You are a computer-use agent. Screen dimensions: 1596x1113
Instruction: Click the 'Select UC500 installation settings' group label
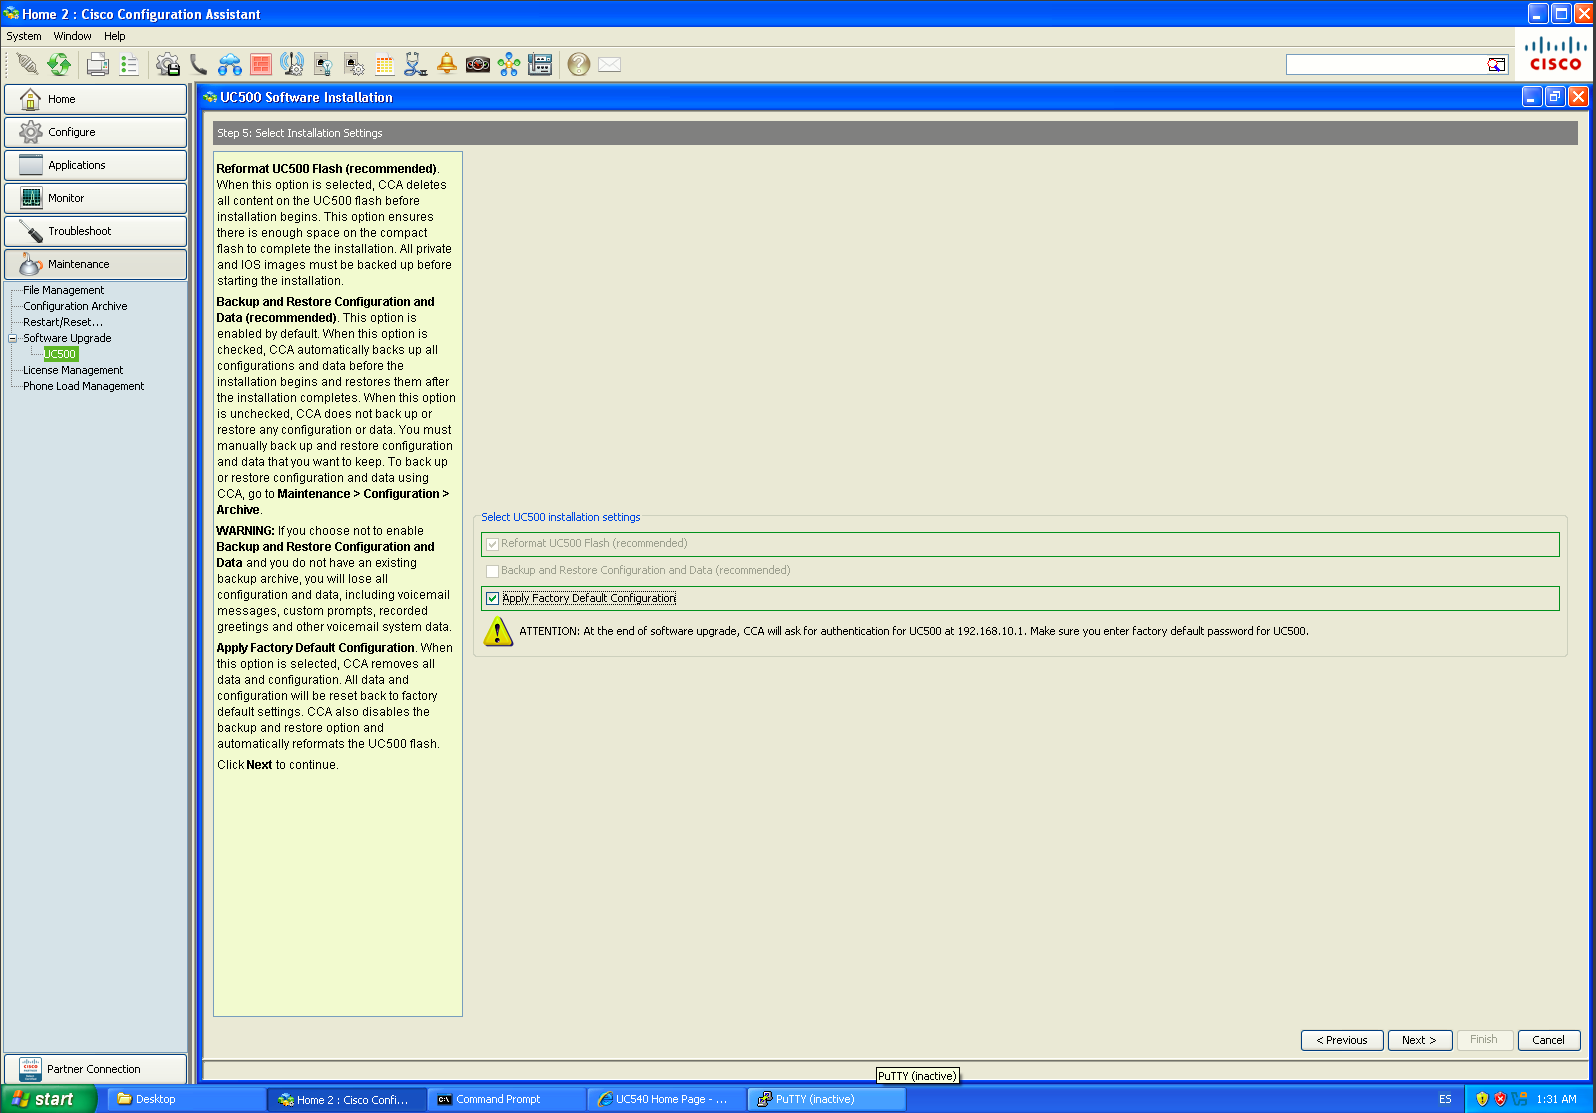click(561, 517)
